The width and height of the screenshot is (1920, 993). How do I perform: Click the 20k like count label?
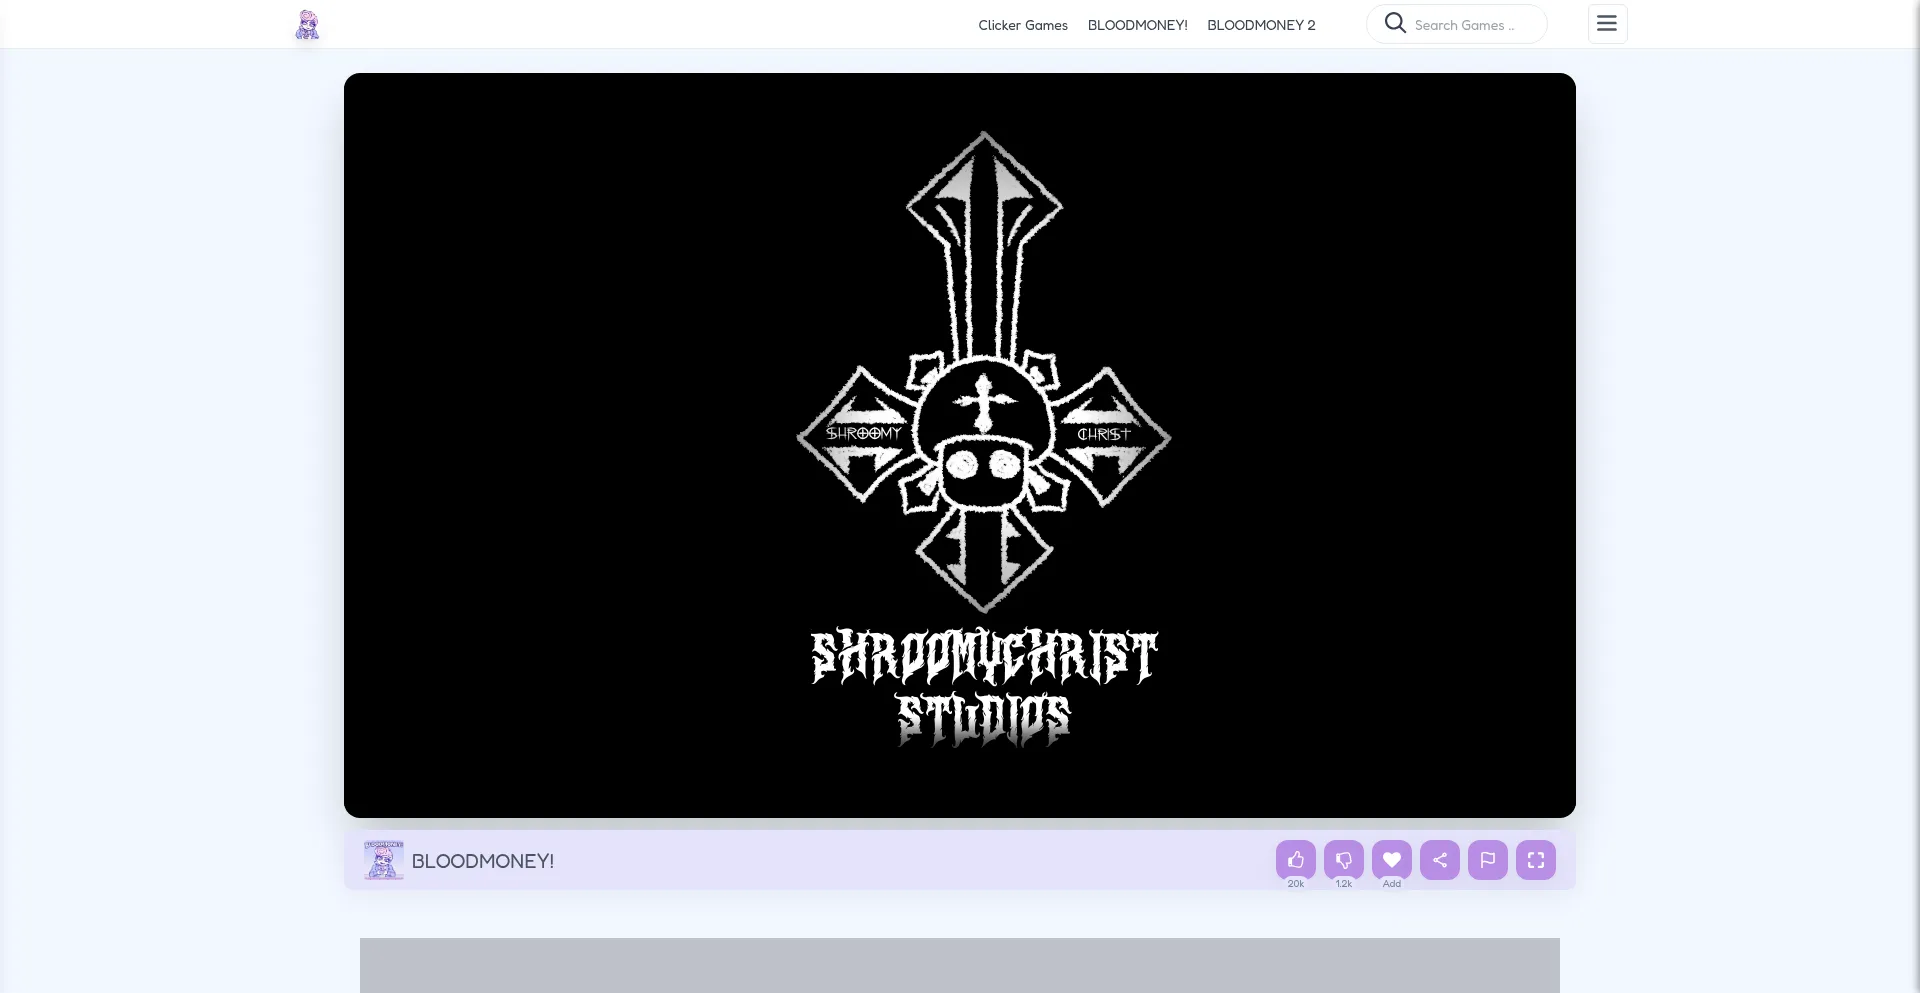[x=1295, y=884]
